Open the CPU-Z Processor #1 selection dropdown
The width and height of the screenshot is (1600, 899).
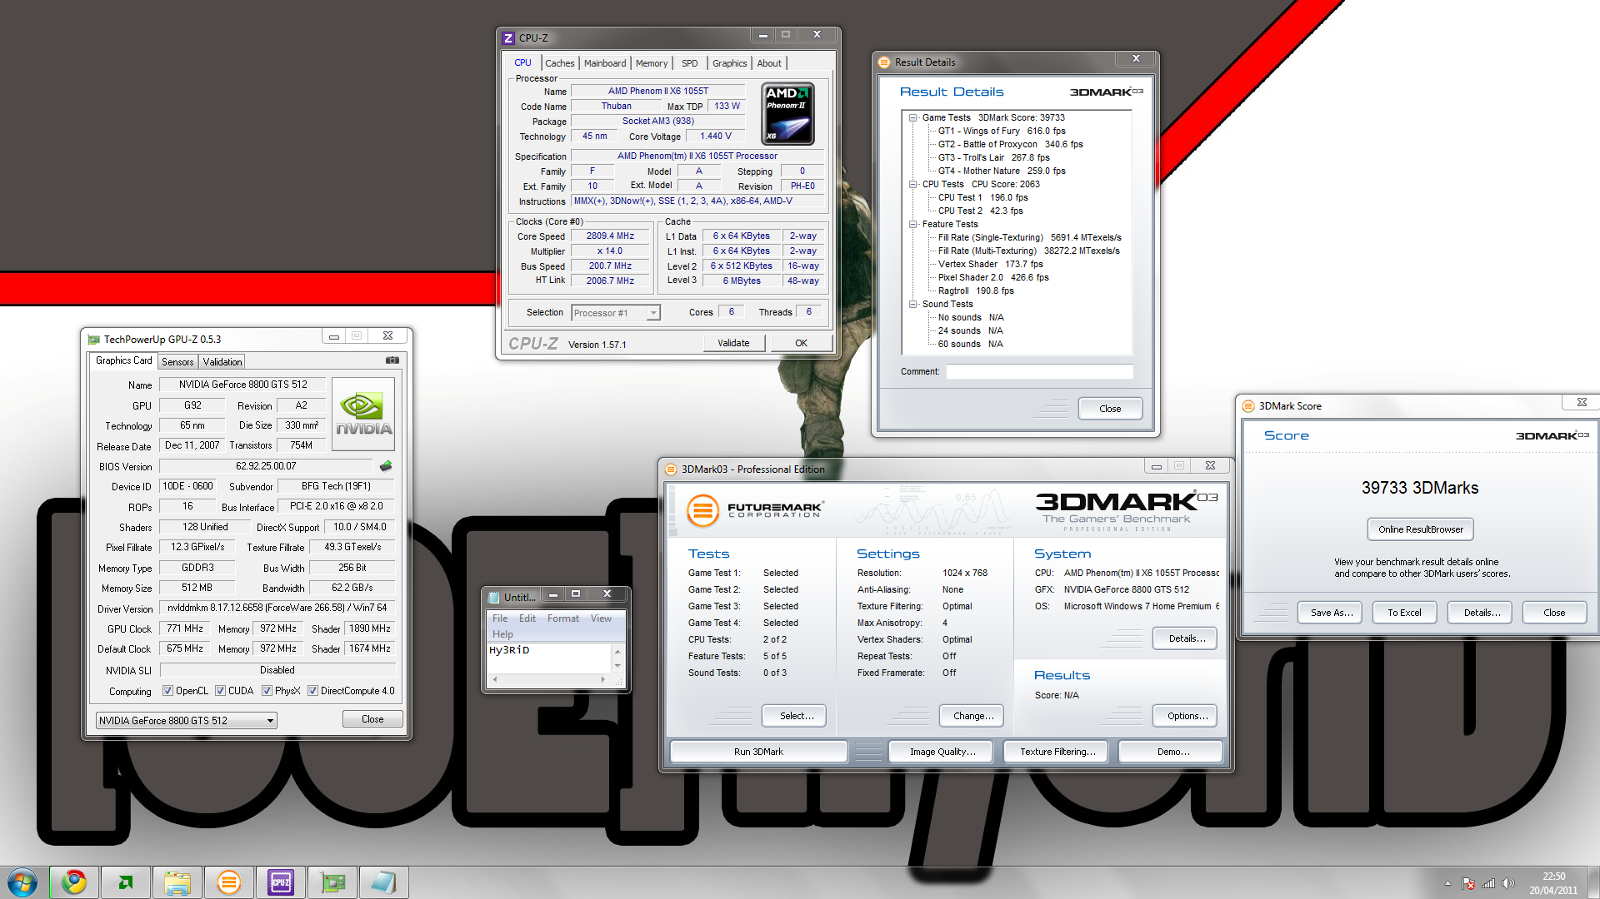tap(615, 313)
